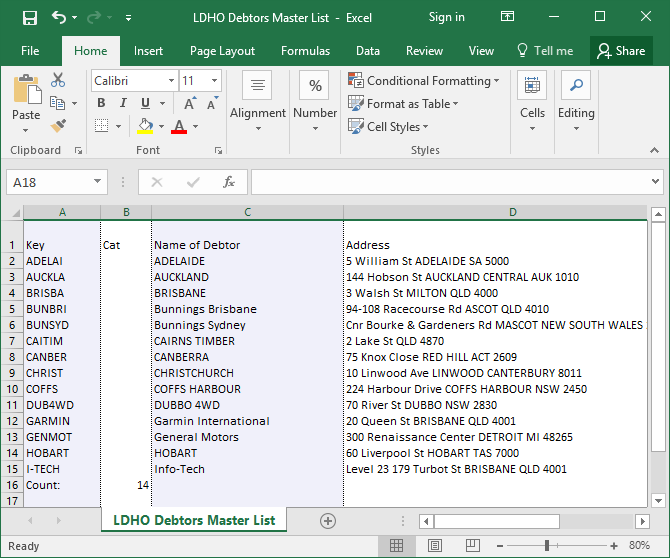Click the Copy icon
Viewport: 670px width, 558px height.
click(x=58, y=103)
